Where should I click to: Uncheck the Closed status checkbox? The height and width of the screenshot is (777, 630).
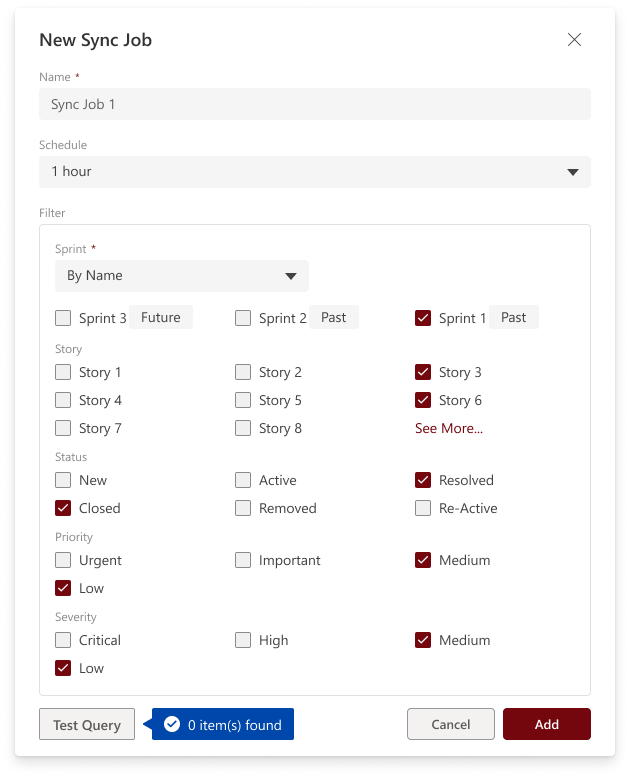point(63,508)
